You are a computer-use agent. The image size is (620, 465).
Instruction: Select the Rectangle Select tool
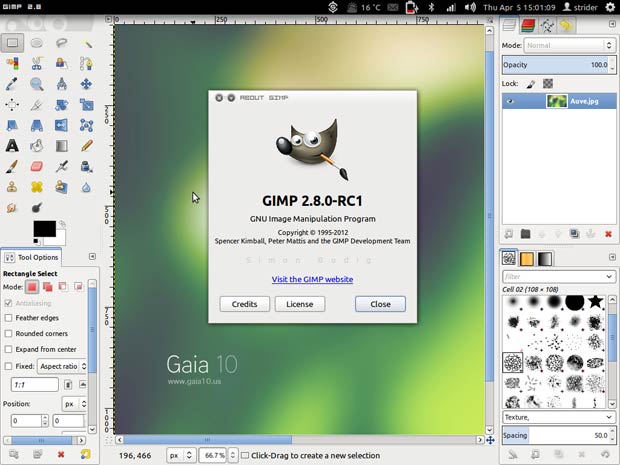pos(12,43)
